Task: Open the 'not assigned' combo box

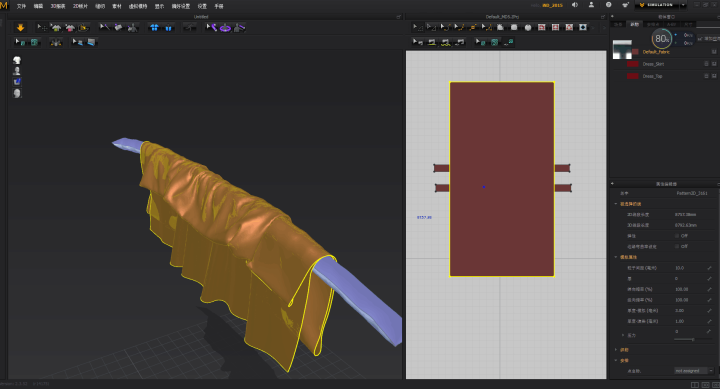Action: tap(694, 371)
